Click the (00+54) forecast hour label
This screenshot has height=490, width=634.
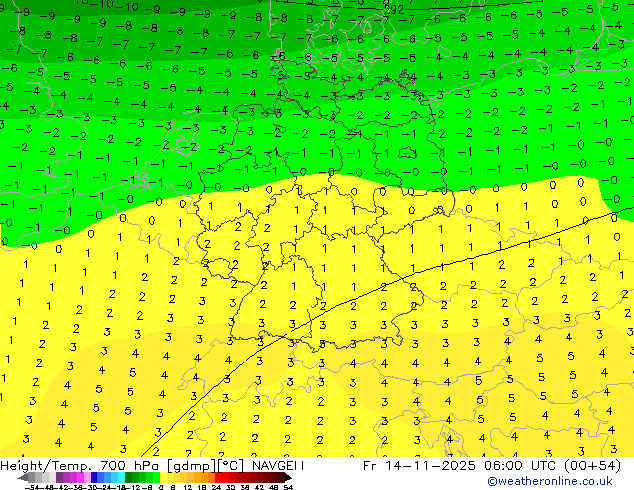click(594, 466)
